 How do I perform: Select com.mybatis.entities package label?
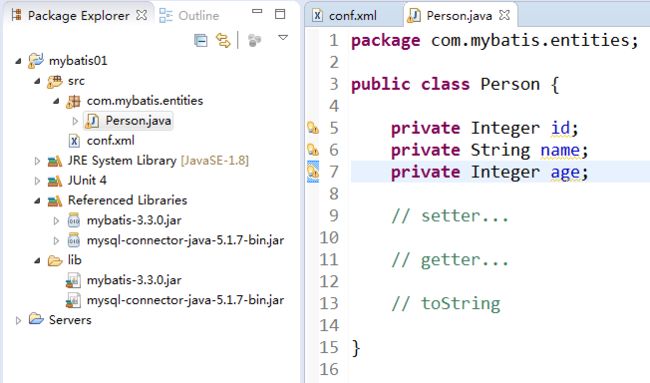(x=145, y=101)
